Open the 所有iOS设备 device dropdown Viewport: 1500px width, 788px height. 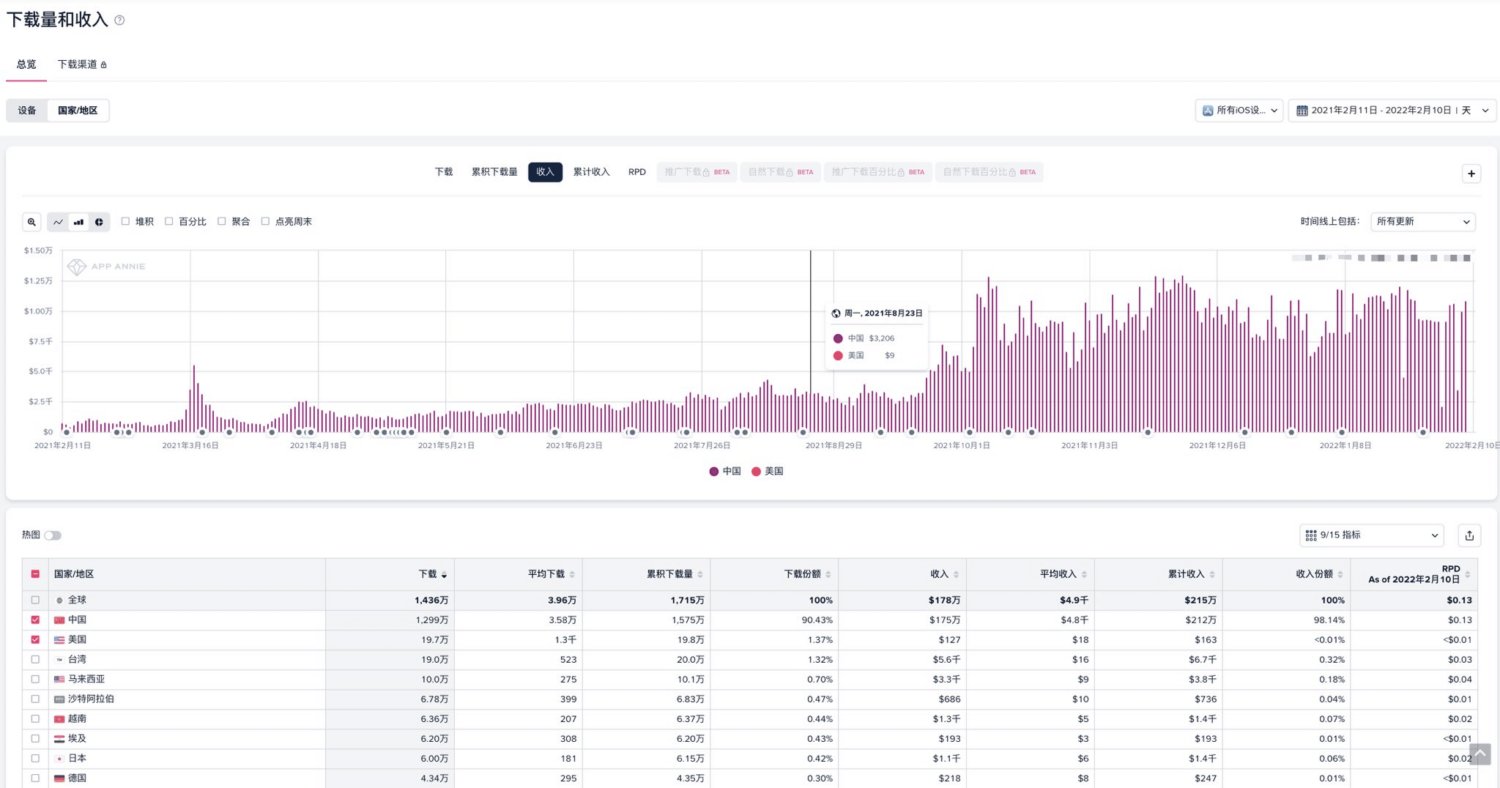click(x=1239, y=110)
